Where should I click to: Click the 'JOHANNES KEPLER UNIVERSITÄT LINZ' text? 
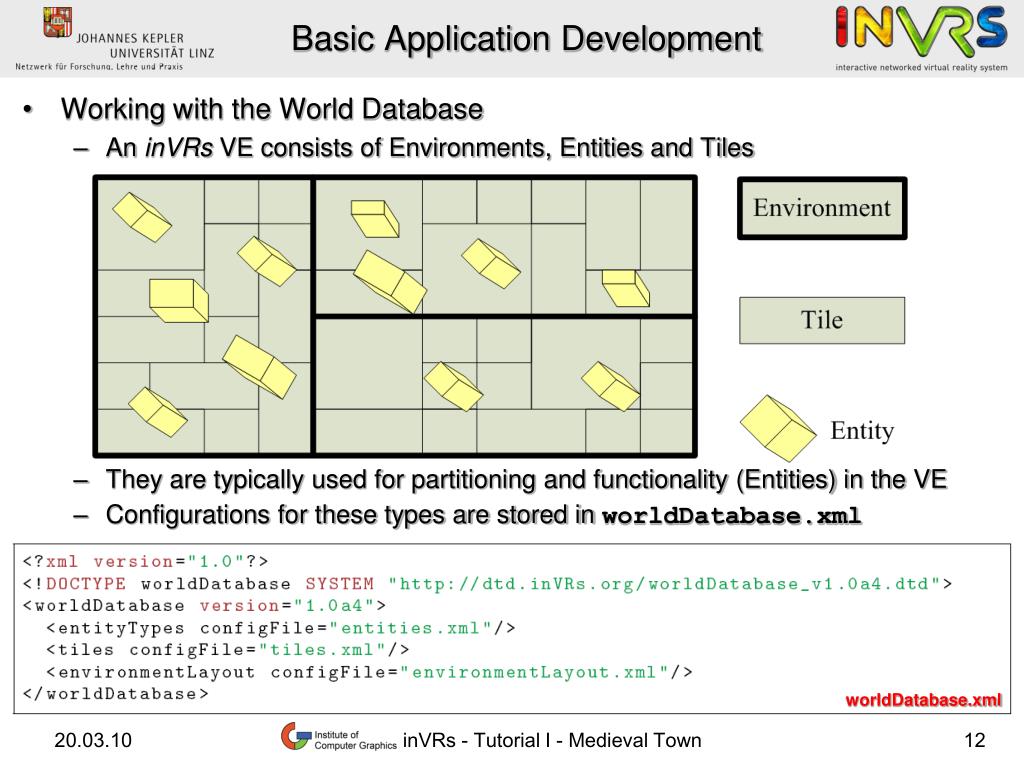pyautogui.click(x=145, y=46)
